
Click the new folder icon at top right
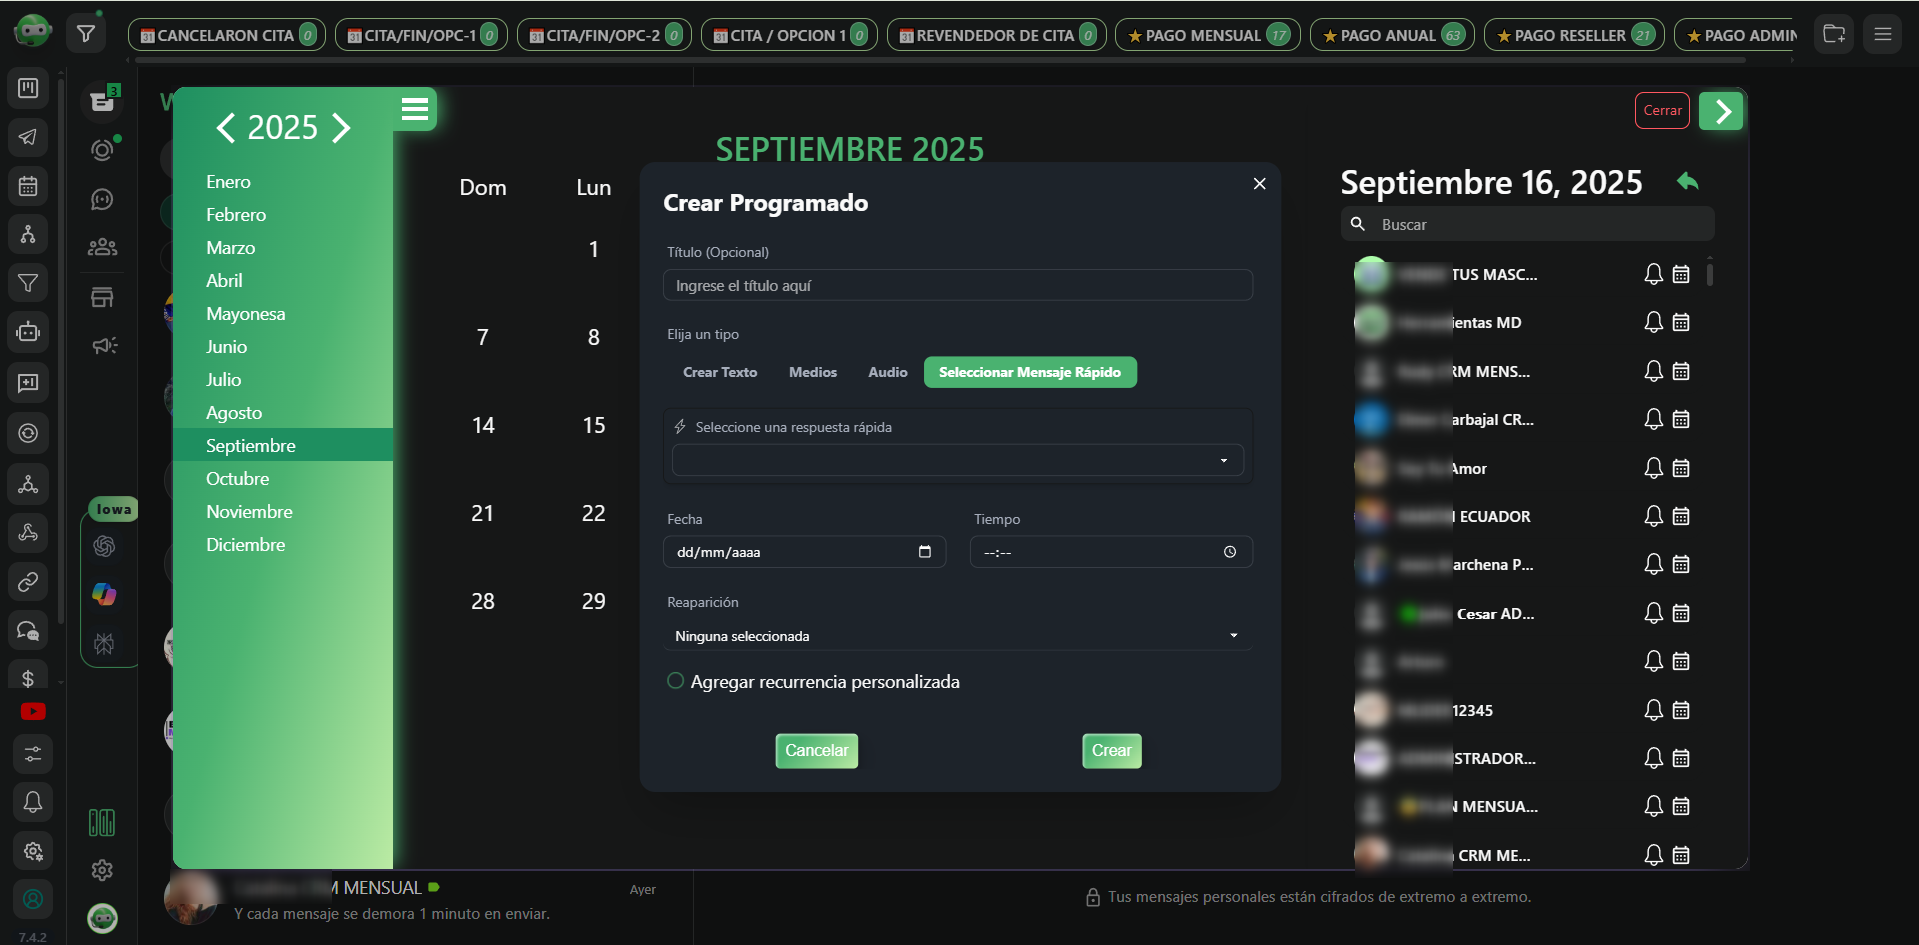click(1834, 35)
